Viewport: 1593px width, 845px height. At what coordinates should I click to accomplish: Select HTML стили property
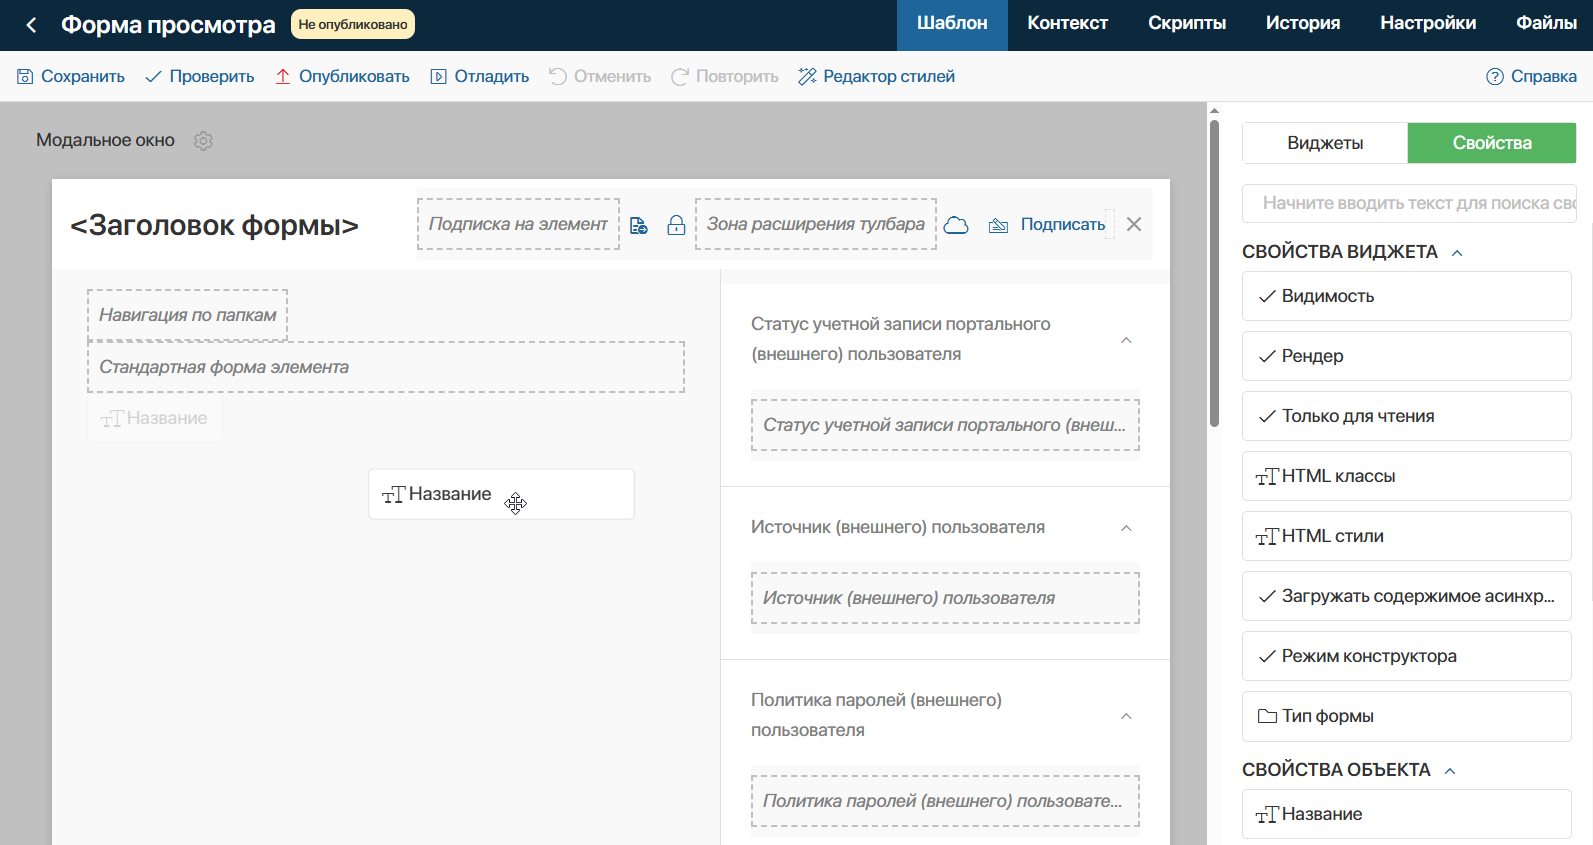click(1407, 536)
